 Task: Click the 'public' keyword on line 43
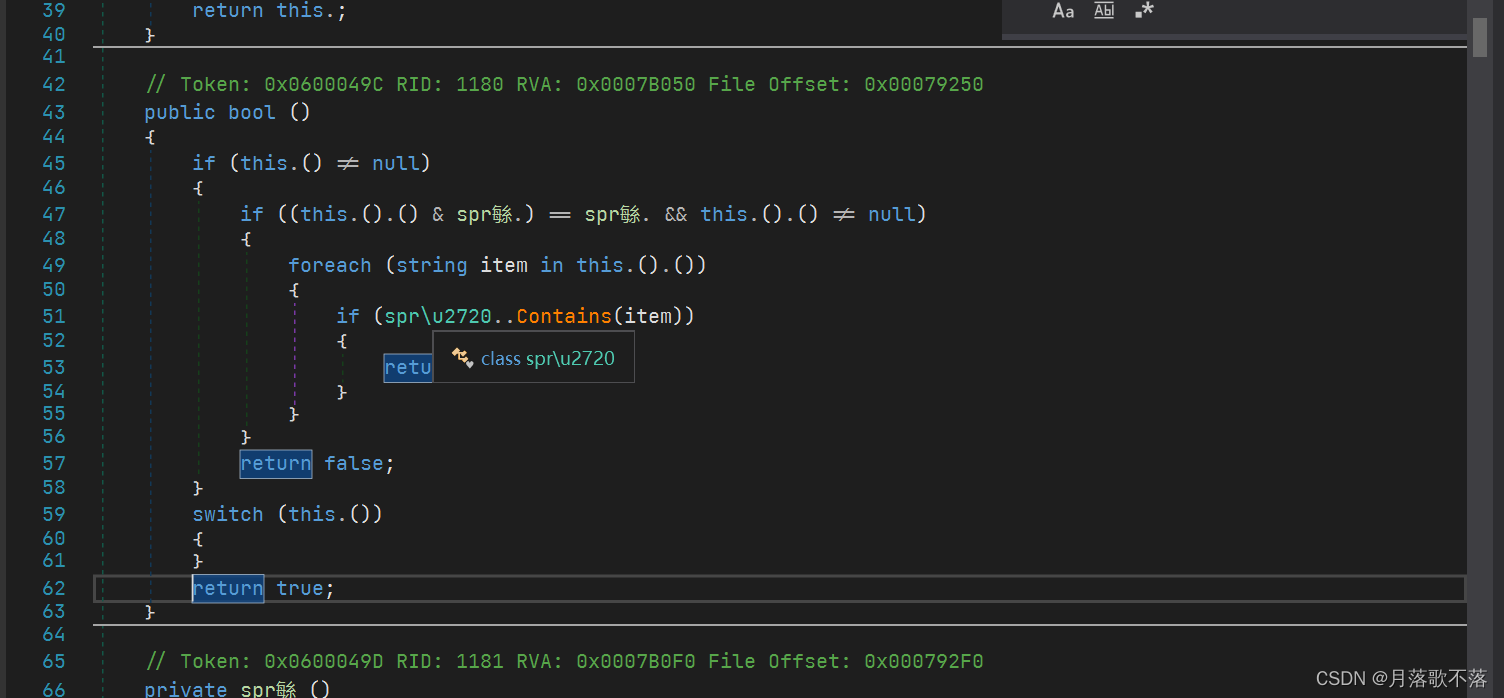tap(180, 112)
